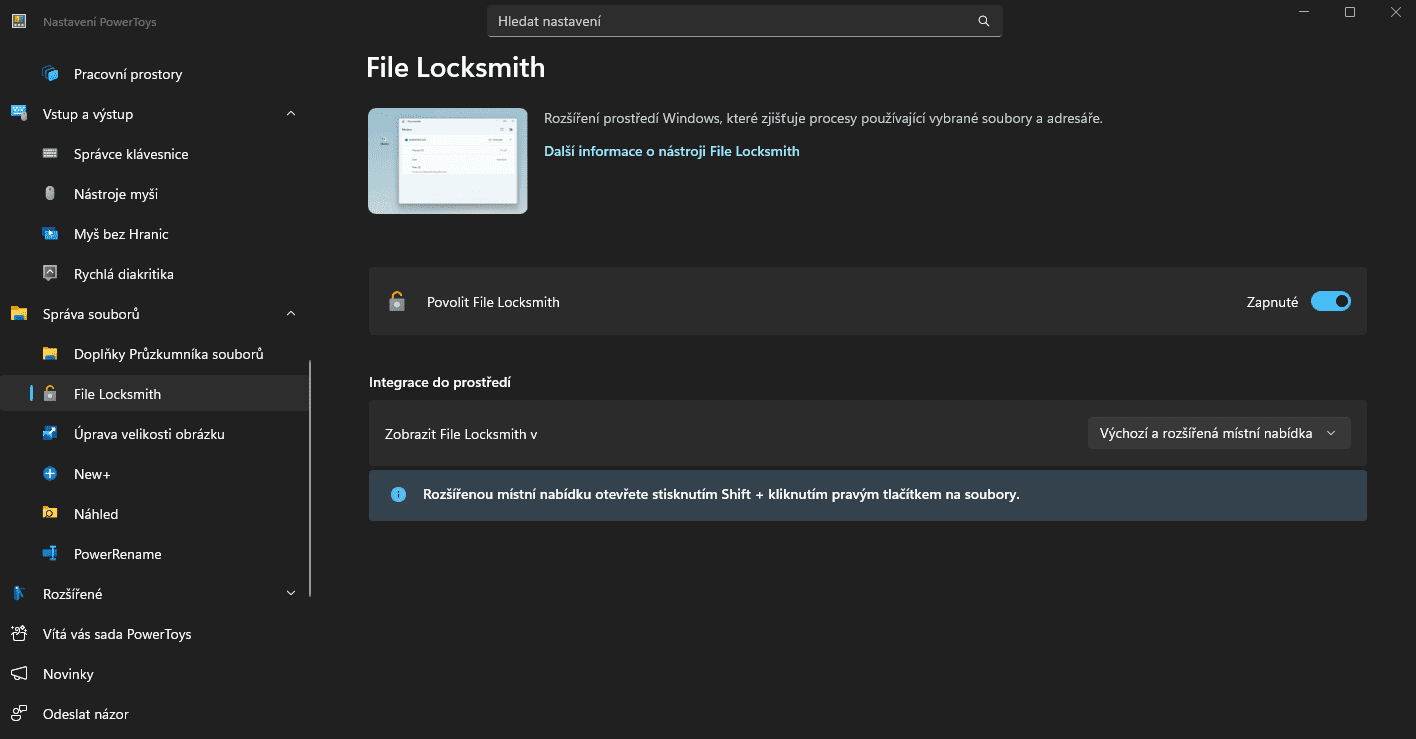Click the PowerRename icon in sidebar
Image resolution: width=1416 pixels, height=739 pixels.
pyautogui.click(x=50, y=554)
